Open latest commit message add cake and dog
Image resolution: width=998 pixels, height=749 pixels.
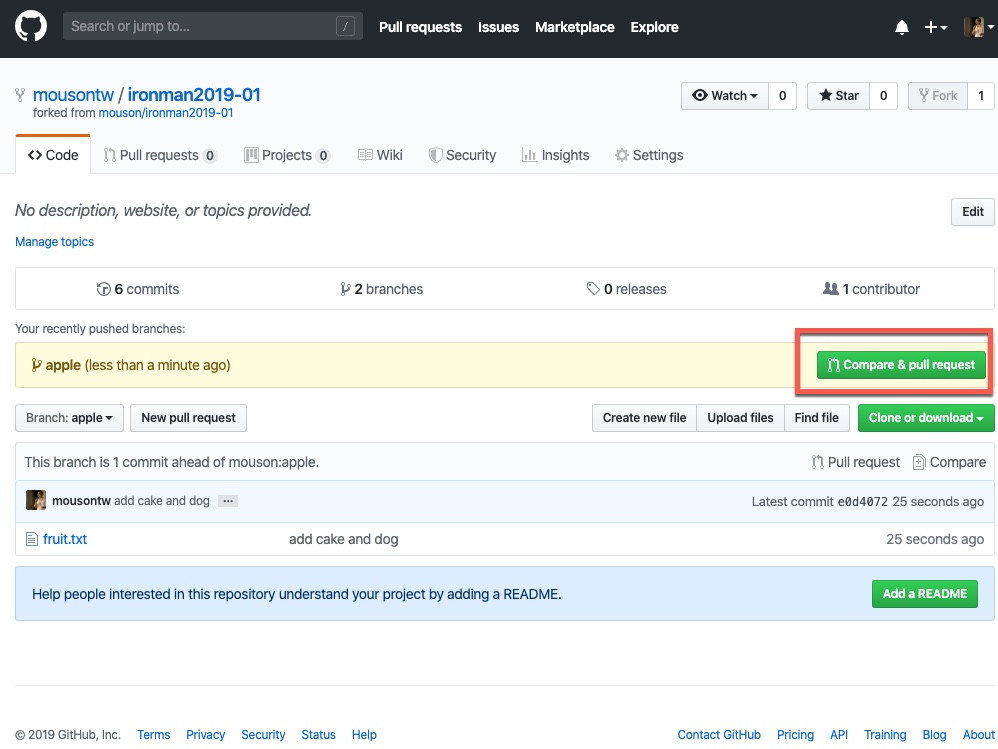pyautogui.click(x=162, y=501)
